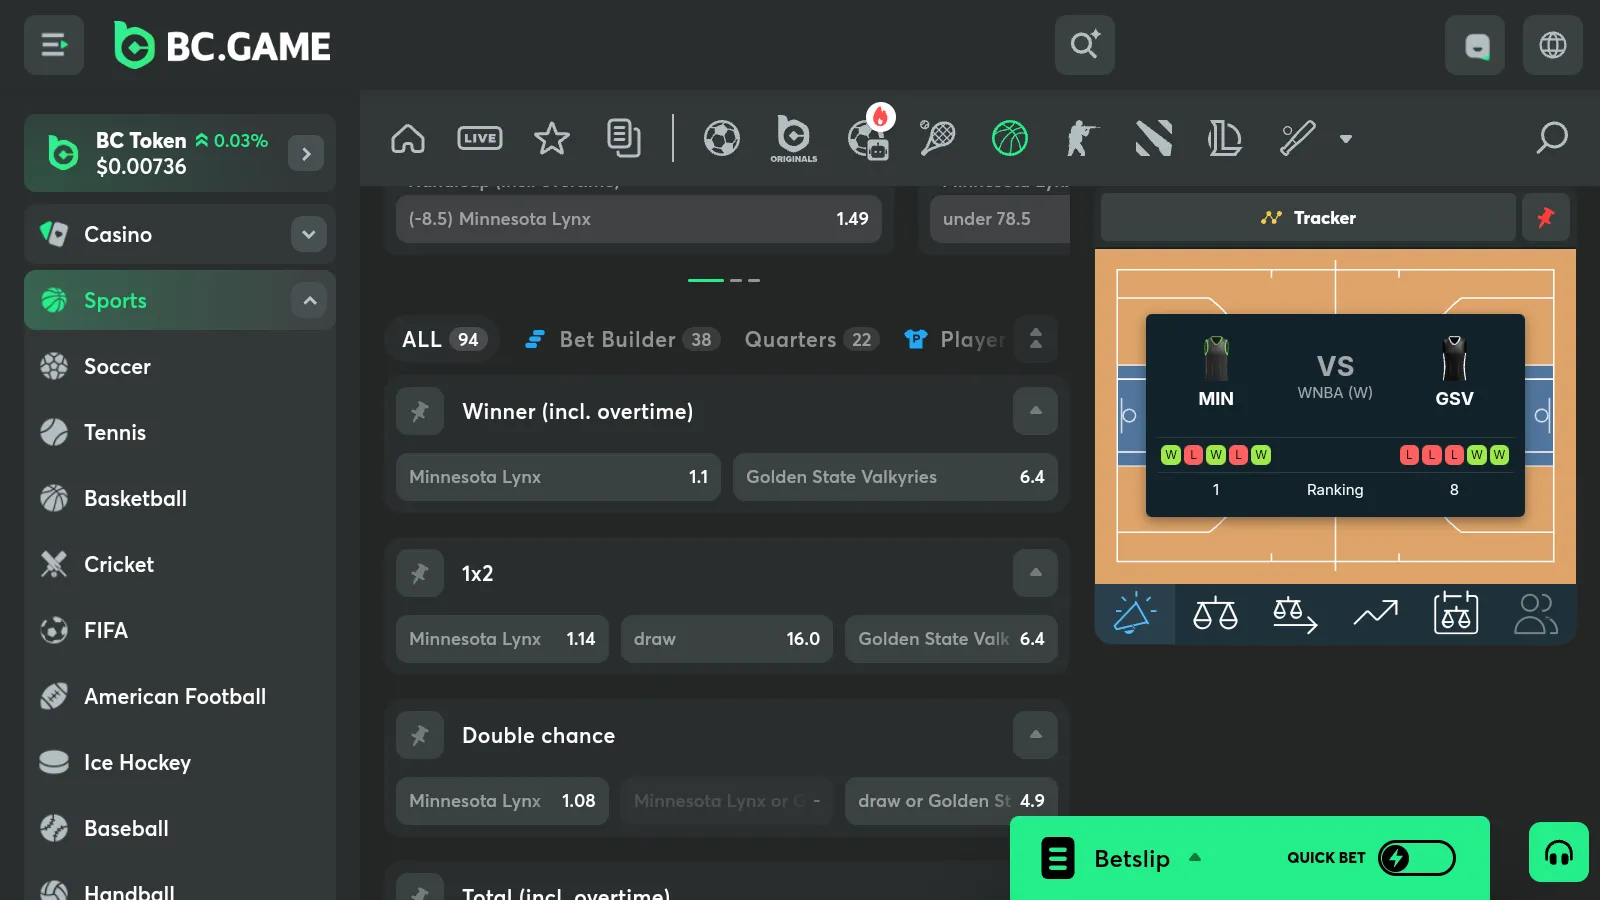This screenshot has width=1600, height=900.
Task: Click the market carousel pagination indicator
Action: (x=724, y=280)
